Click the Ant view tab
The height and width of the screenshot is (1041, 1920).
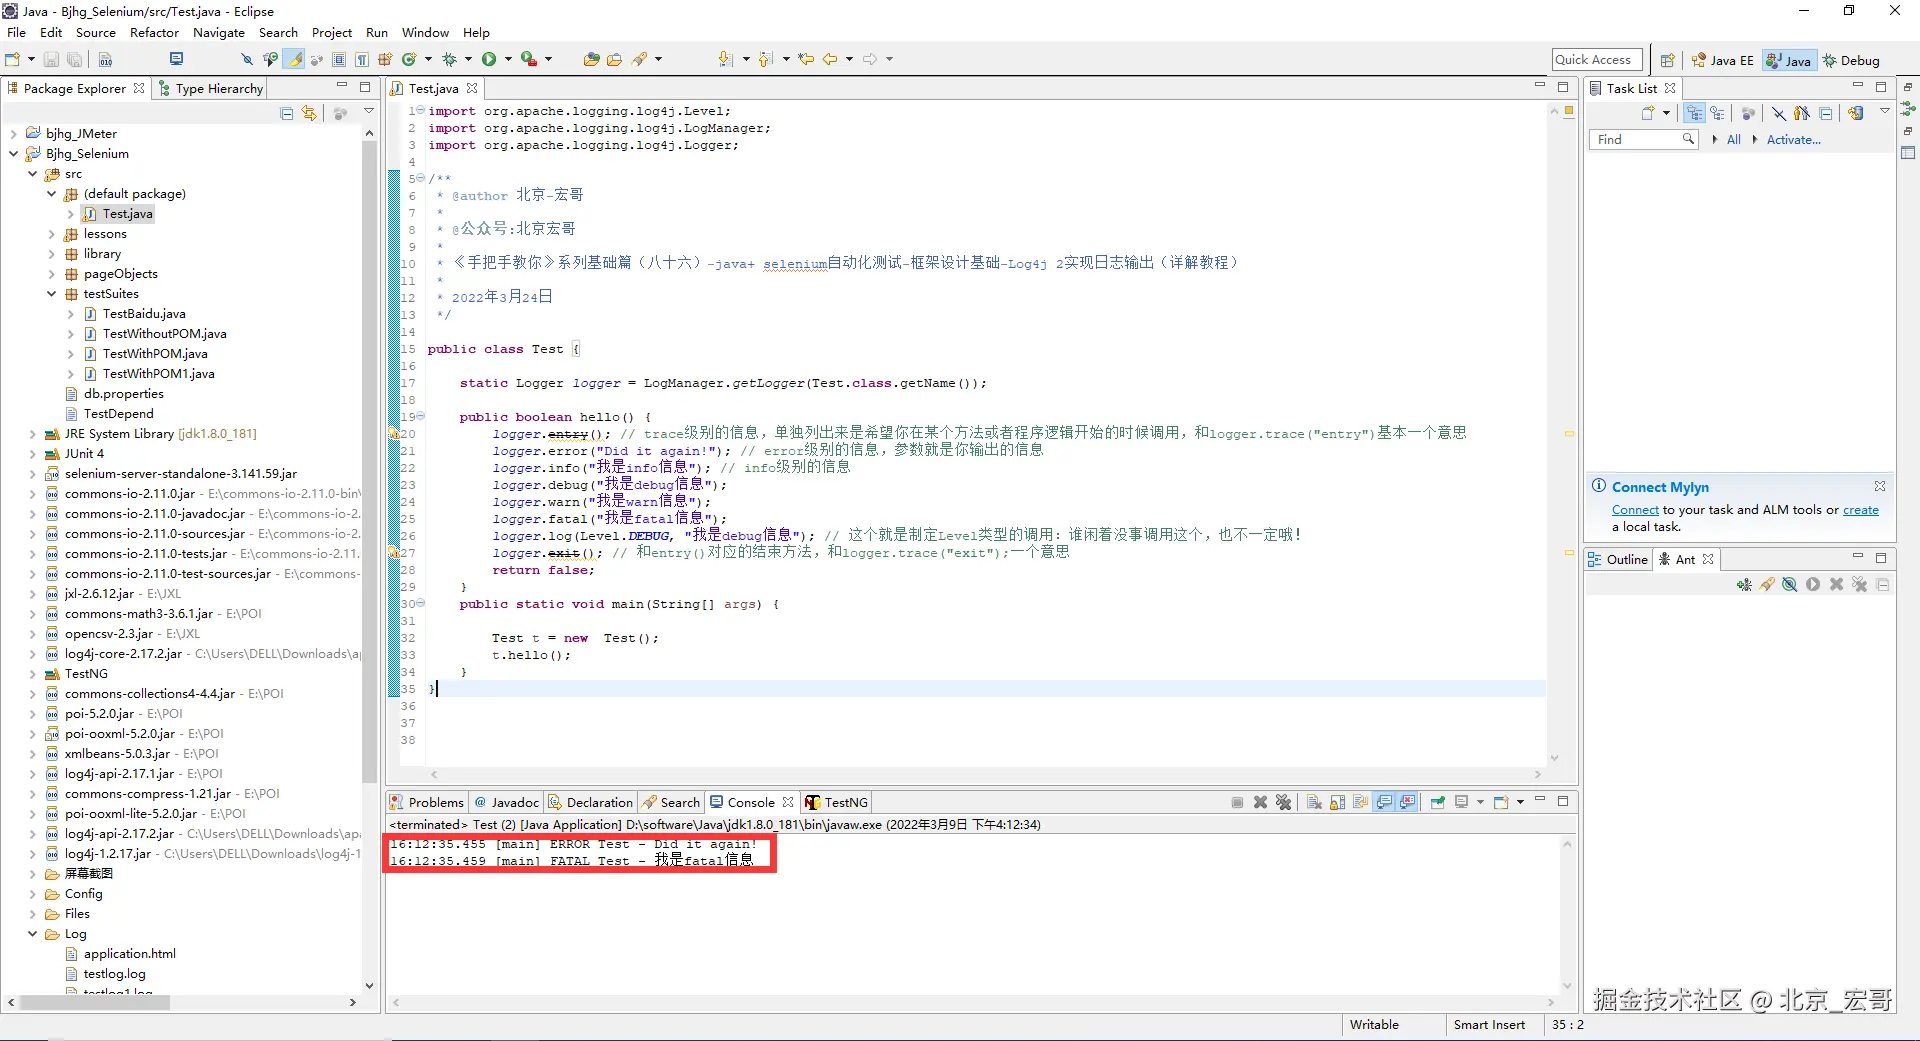[1686, 559]
